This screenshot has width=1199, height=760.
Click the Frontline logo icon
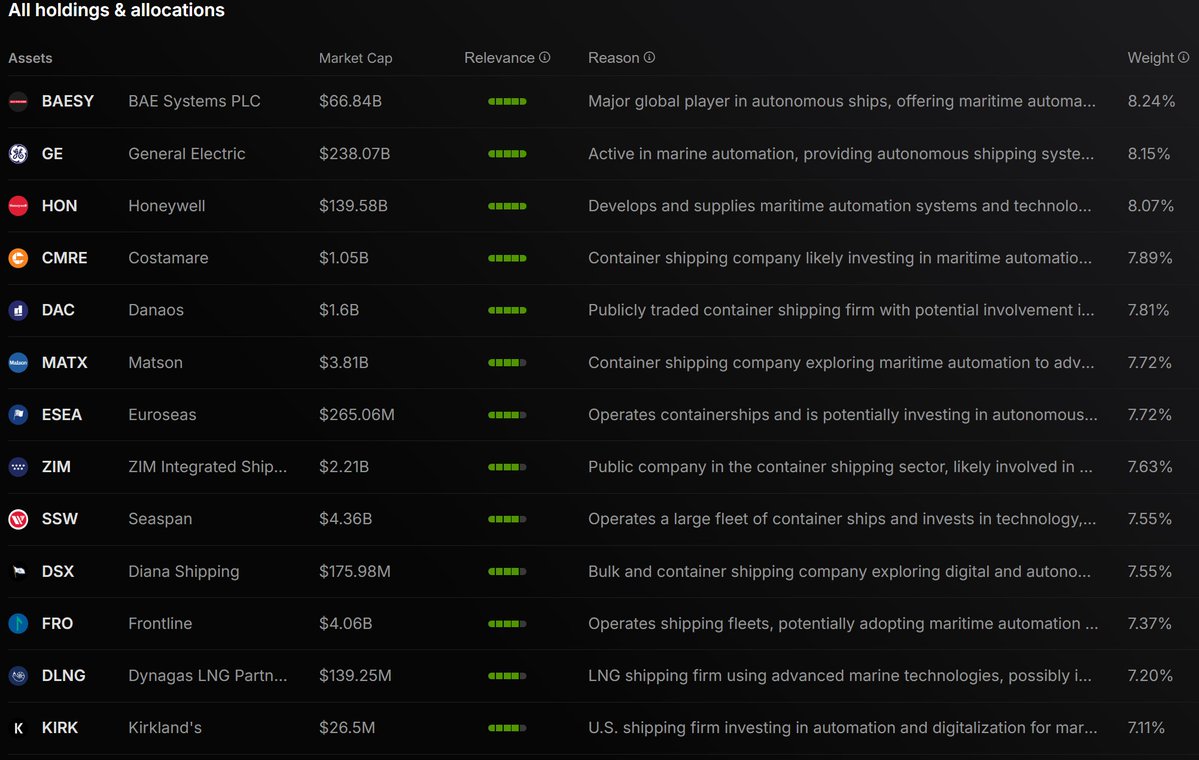click(18, 623)
